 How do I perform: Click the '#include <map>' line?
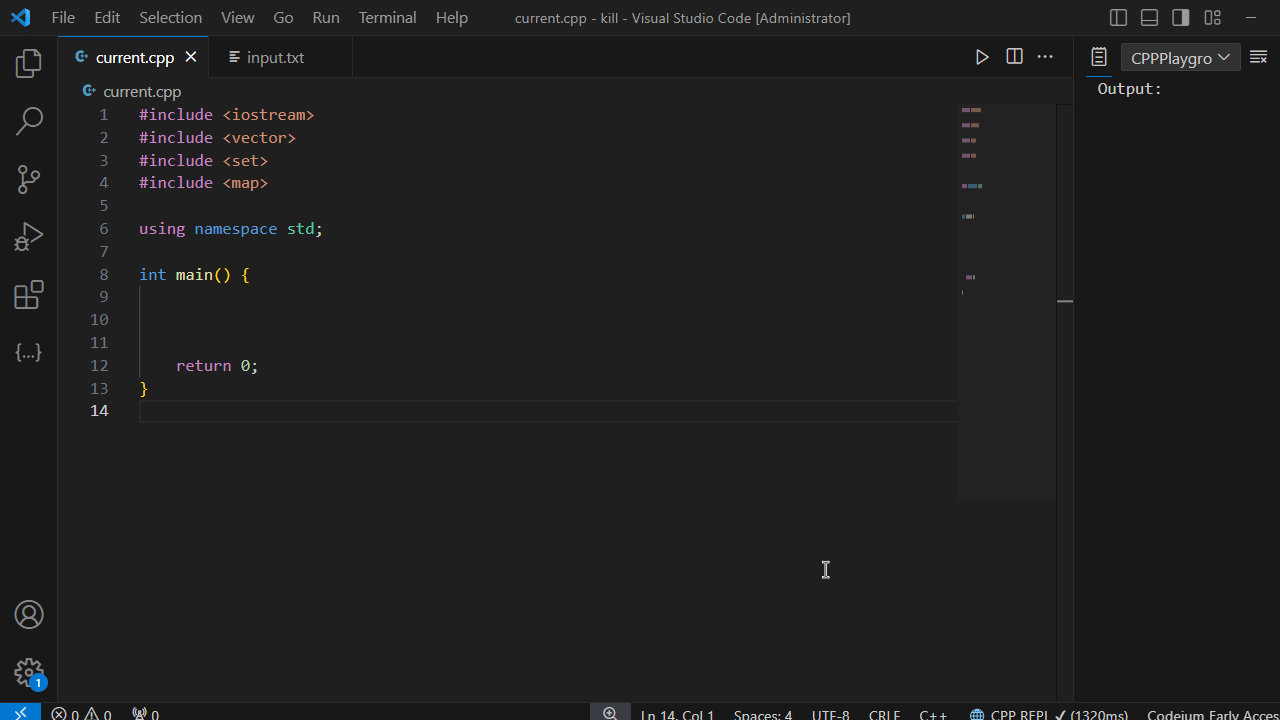pos(203,183)
